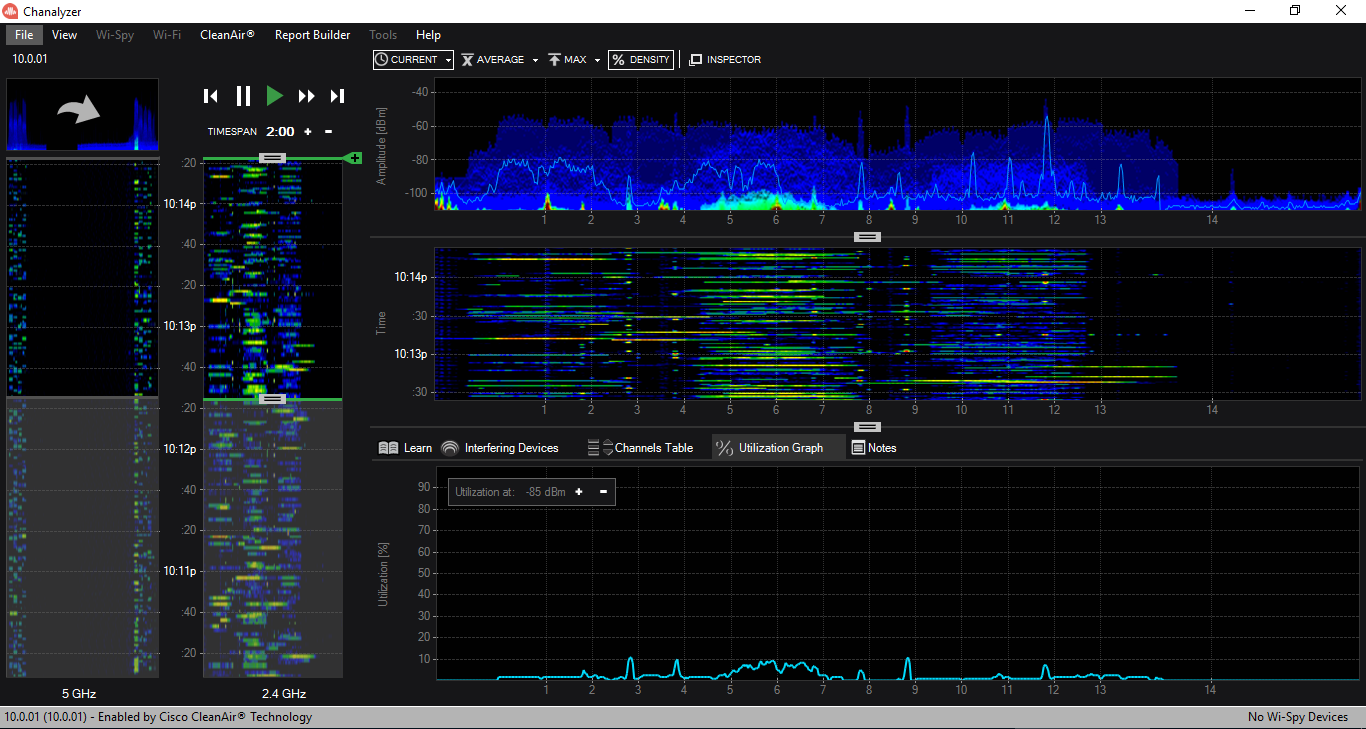This screenshot has width=1366, height=729.
Task: Click the skip to start playback icon
Action: pyautogui.click(x=210, y=96)
